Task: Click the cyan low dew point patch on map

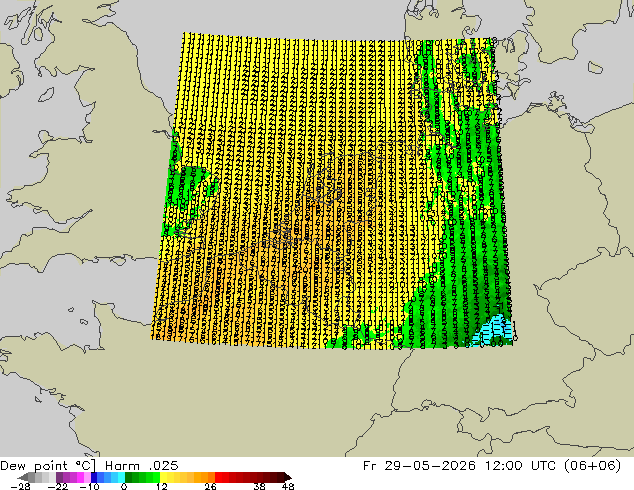Action: pos(494,329)
